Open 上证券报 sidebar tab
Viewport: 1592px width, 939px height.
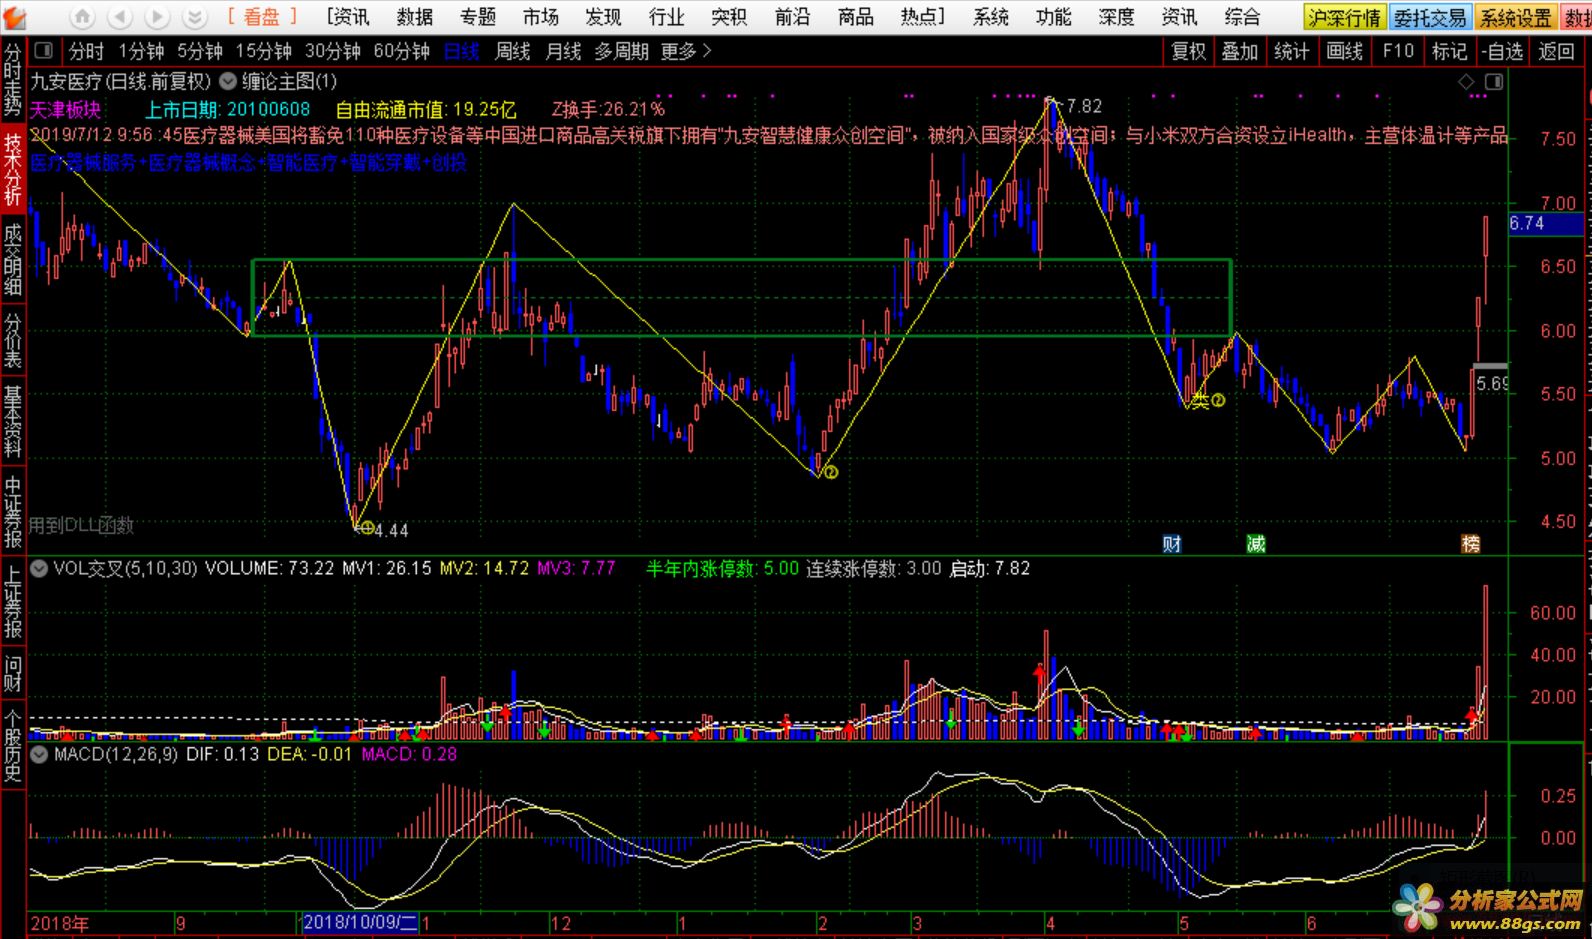point(12,601)
